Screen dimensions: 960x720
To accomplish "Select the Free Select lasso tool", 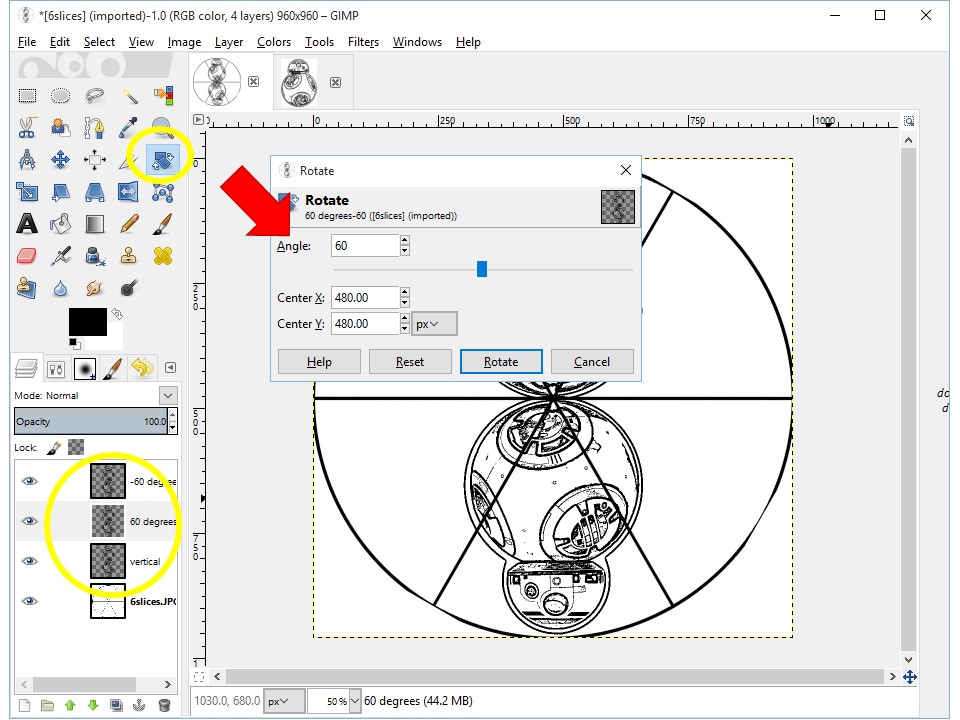I will pos(94,96).
